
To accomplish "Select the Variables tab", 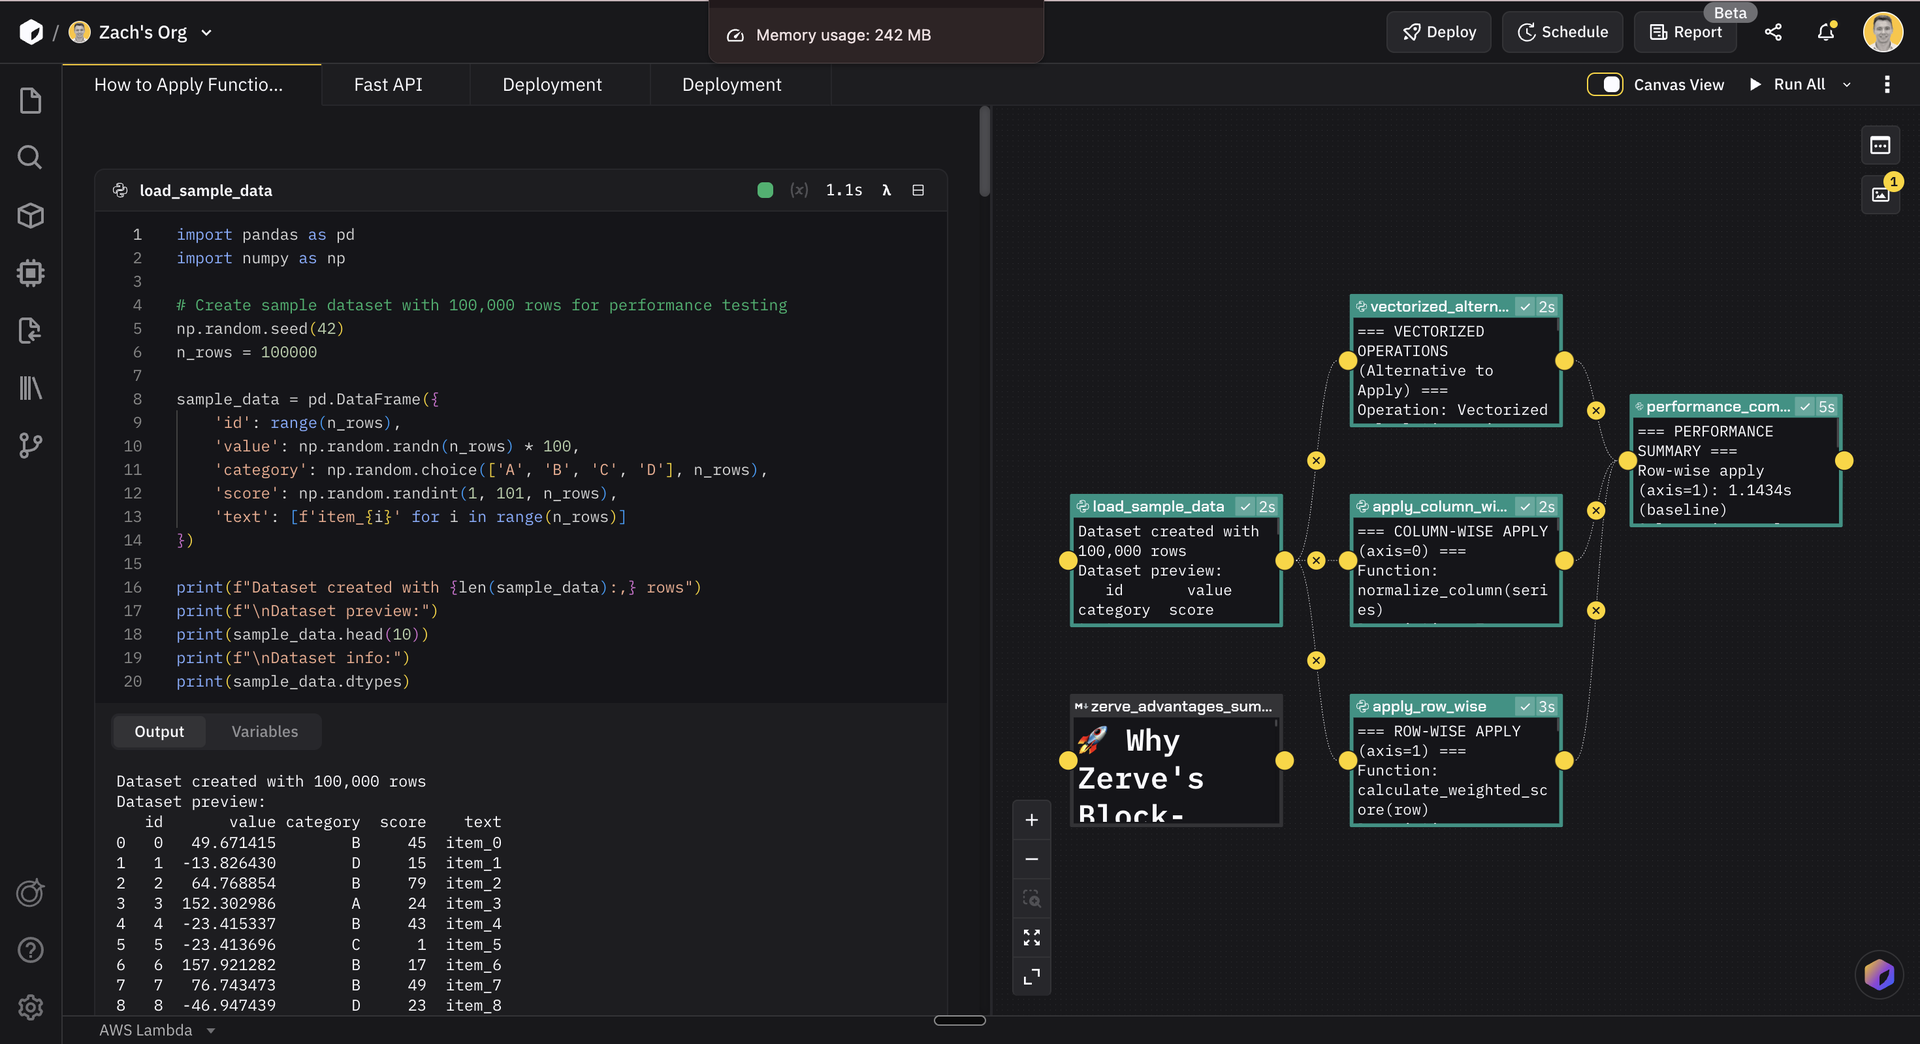I will tap(265, 731).
